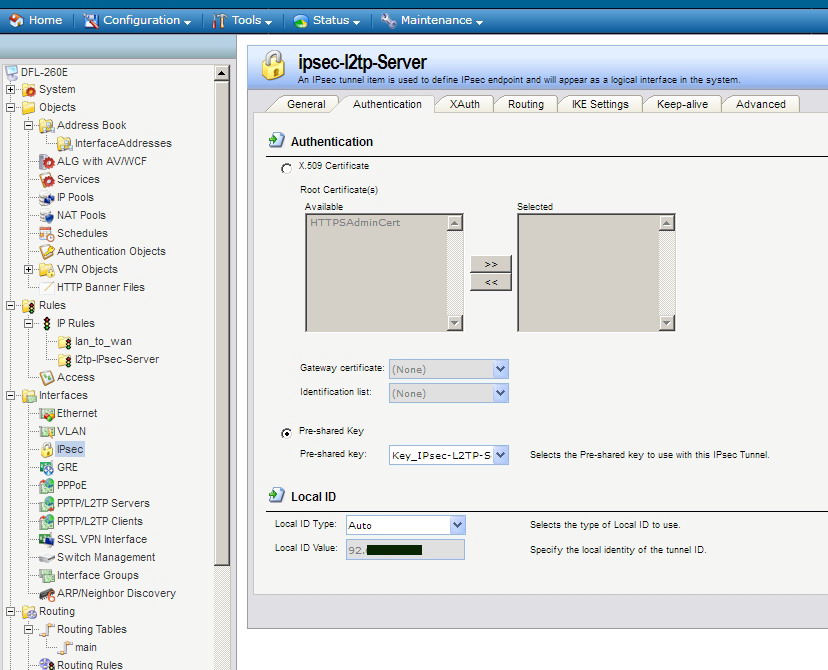The width and height of the screenshot is (828, 670).
Task: Open the Pre-shared key dropdown
Action: 500,455
